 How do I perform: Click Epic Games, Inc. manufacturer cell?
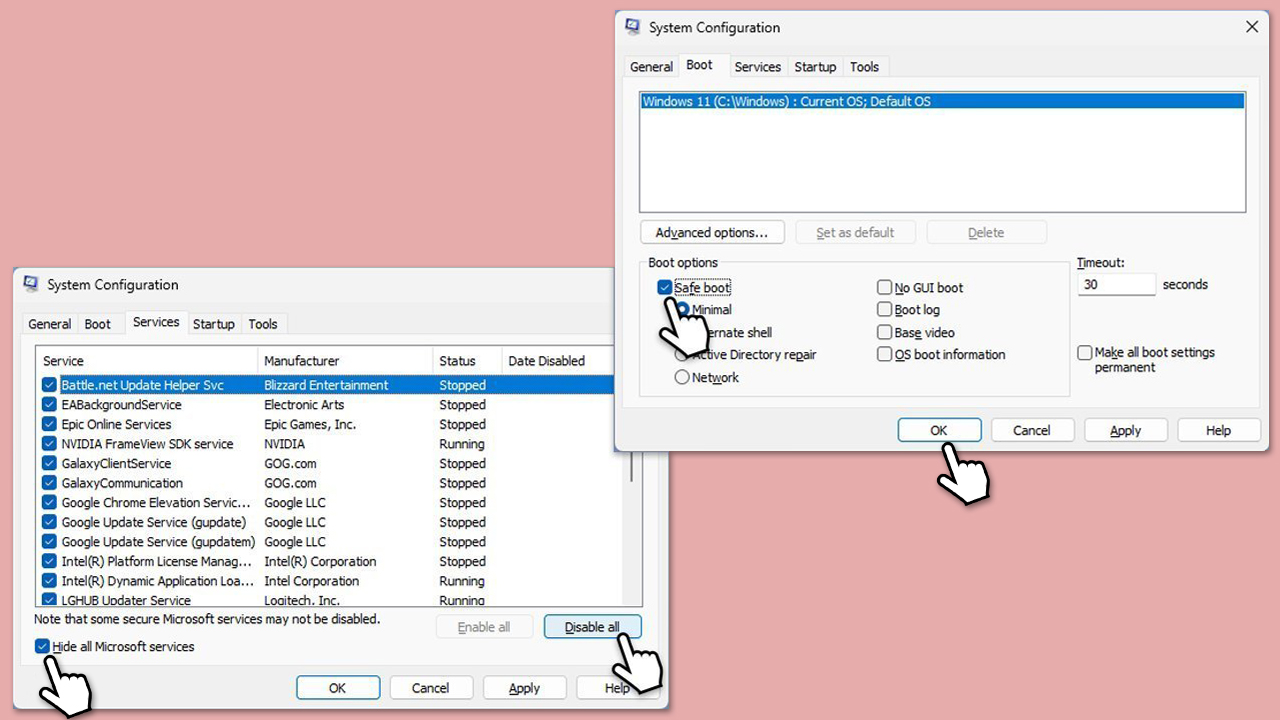(310, 424)
